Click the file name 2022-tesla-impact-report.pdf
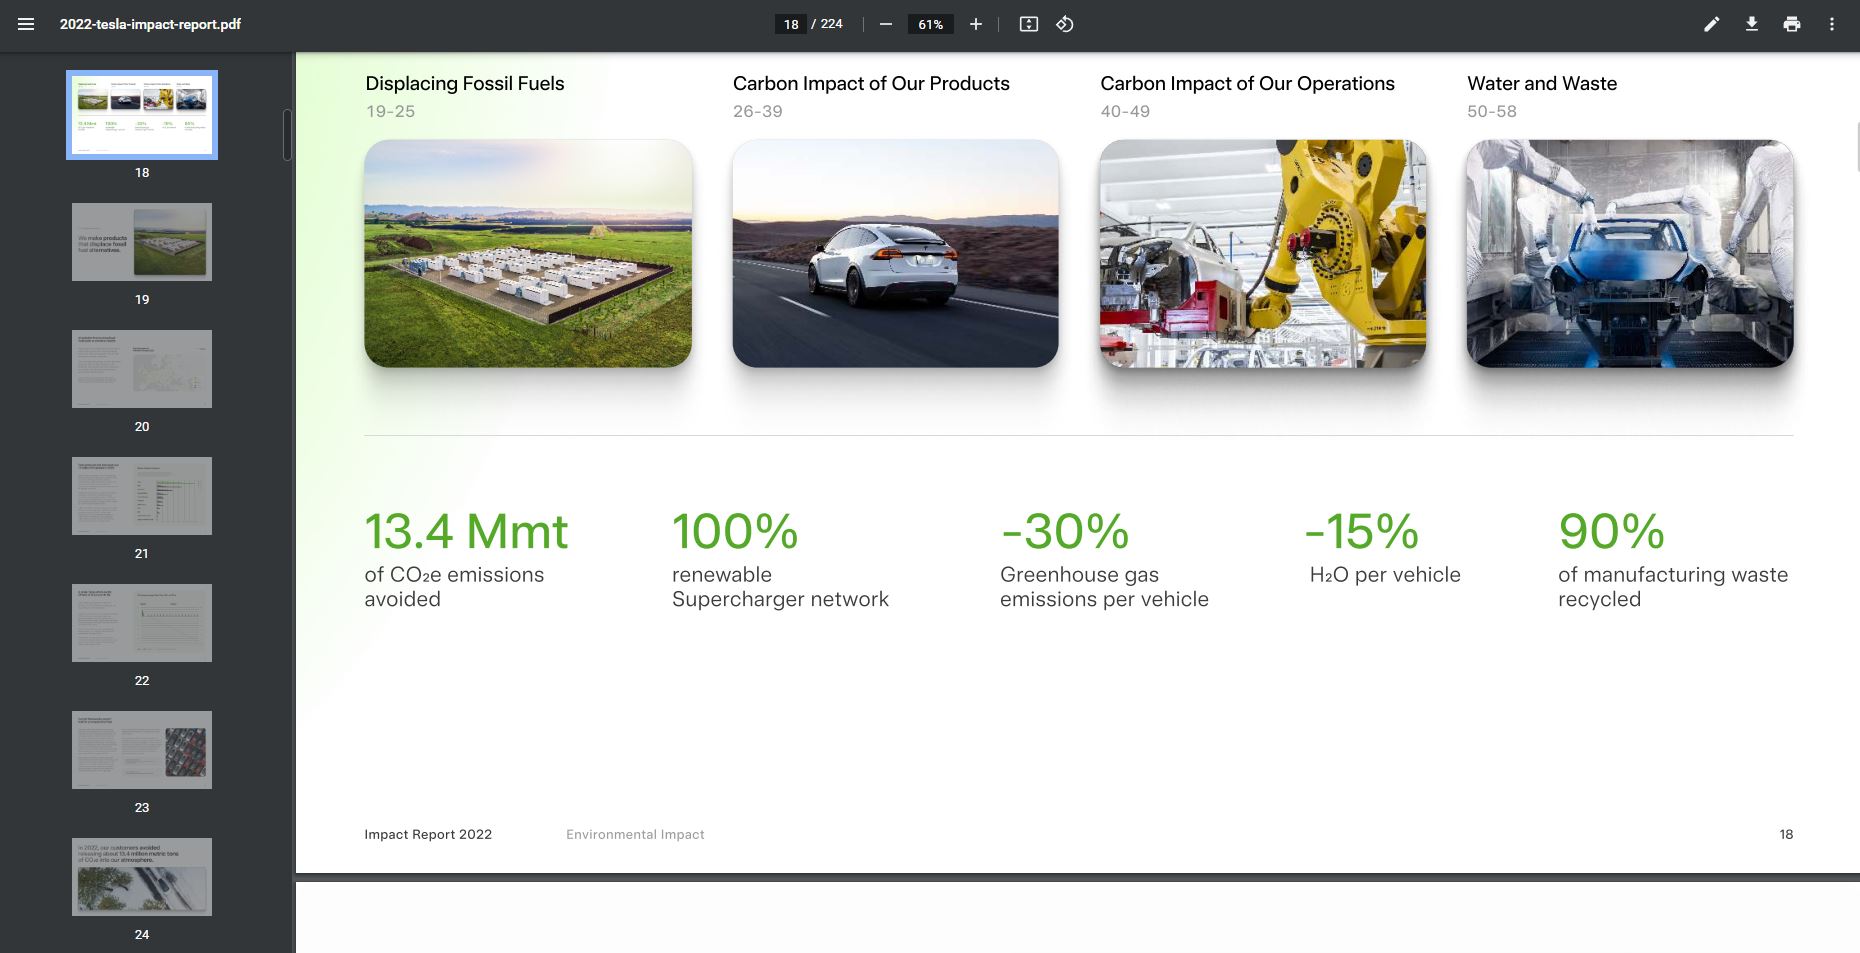Screen dimensions: 1860x953 click(150, 24)
